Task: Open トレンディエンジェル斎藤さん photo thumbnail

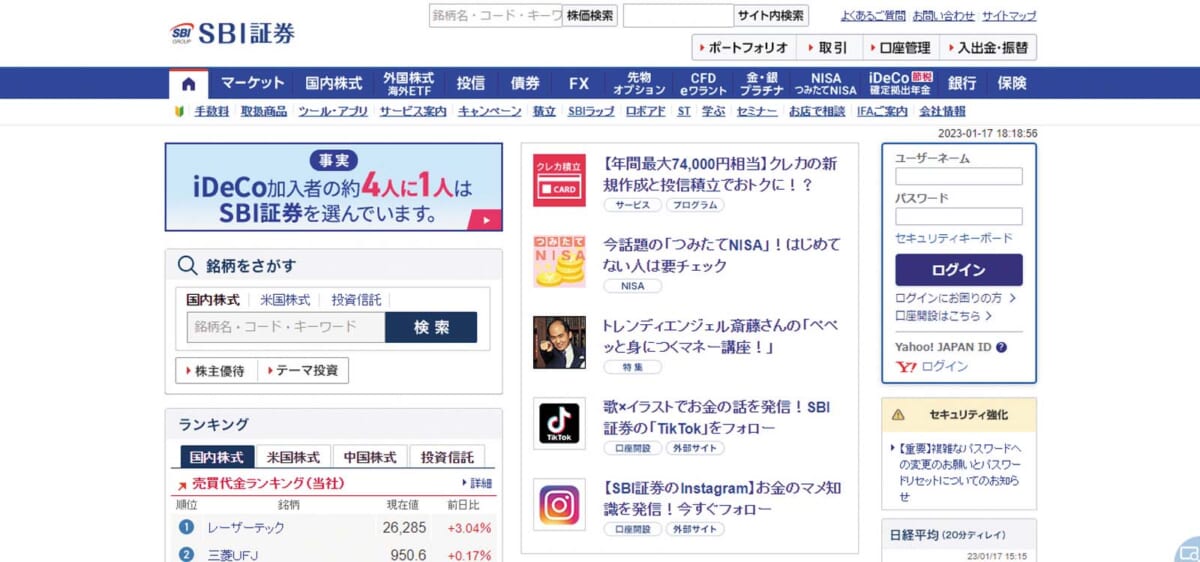Action: point(559,342)
